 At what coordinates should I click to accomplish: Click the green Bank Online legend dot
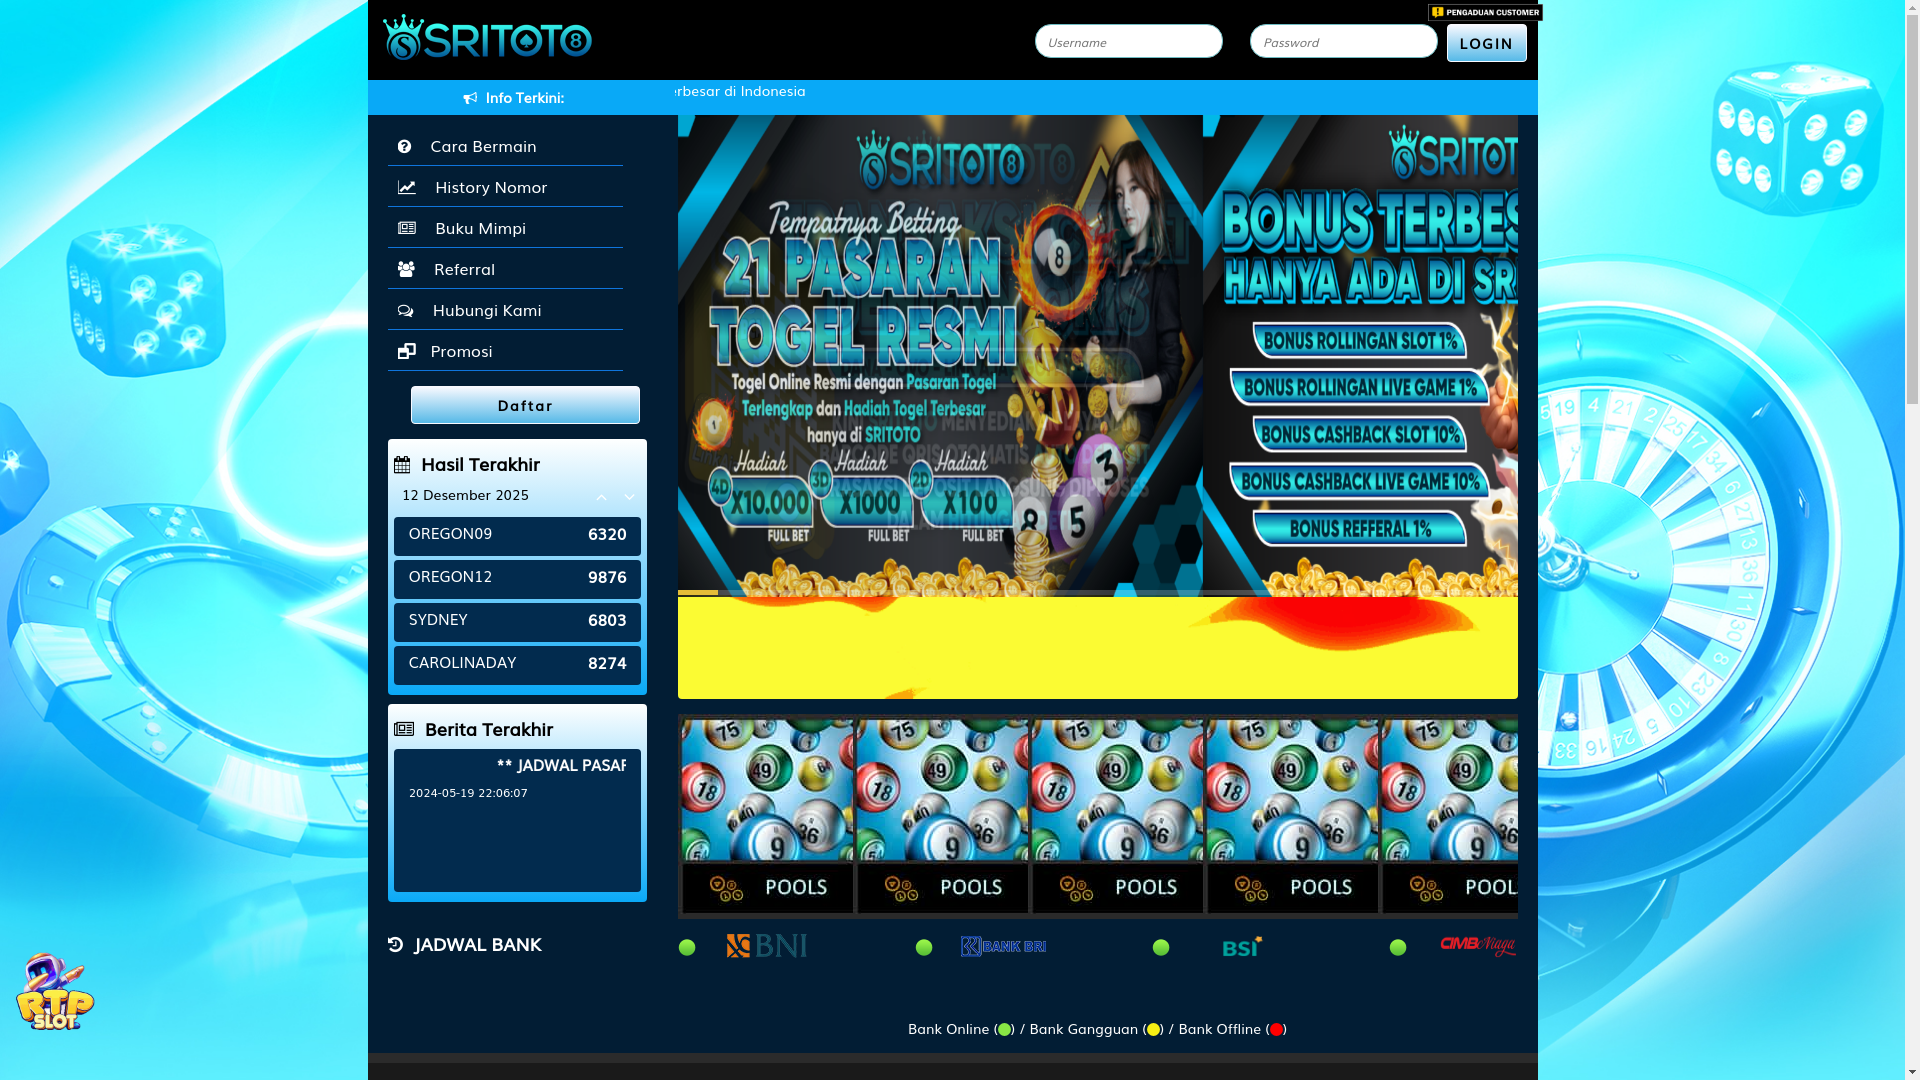[x=1004, y=1030]
